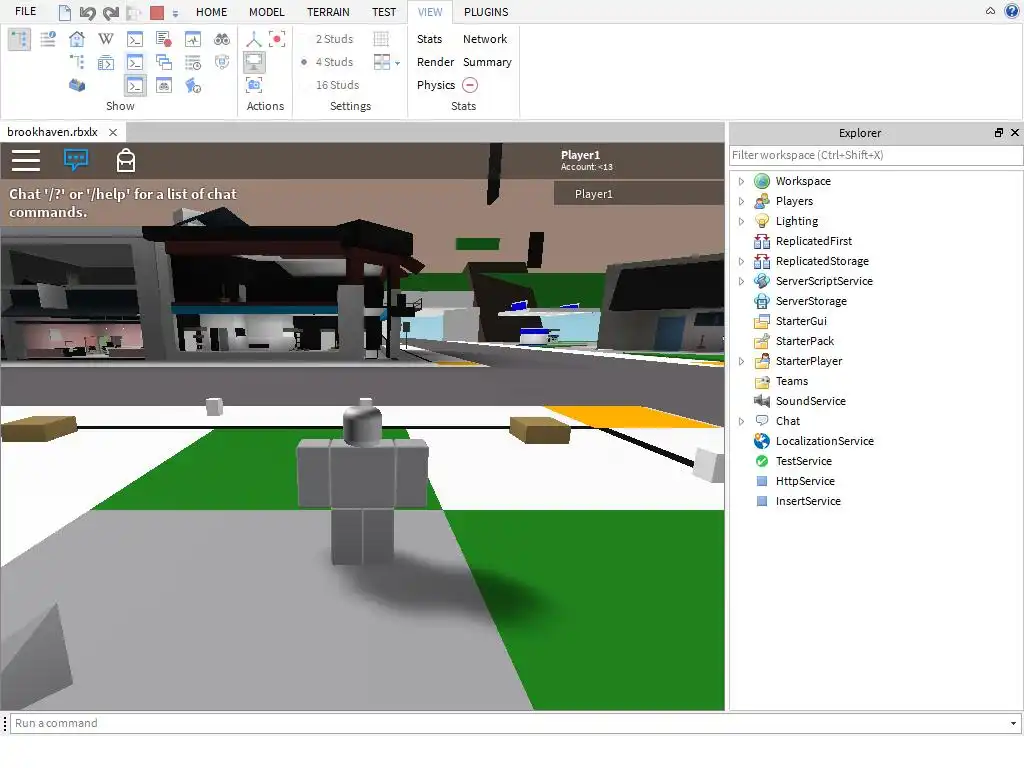Toggle the in-game chat bubble icon
Screen dimensions: 1024x768
coord(76,160)
